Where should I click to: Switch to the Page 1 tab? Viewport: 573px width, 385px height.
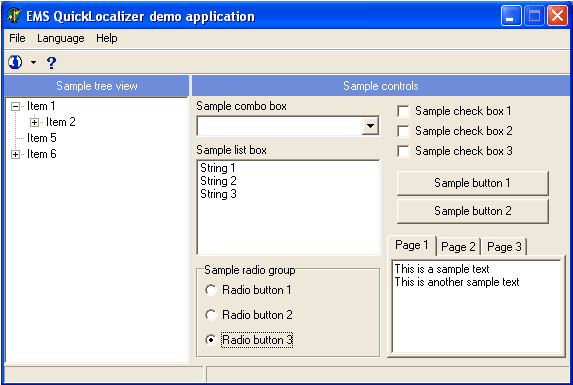pos(412,245)
